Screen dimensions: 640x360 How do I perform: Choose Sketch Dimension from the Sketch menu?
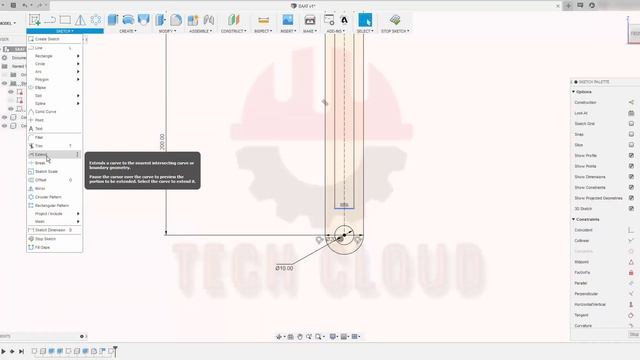tap(54, 230)
